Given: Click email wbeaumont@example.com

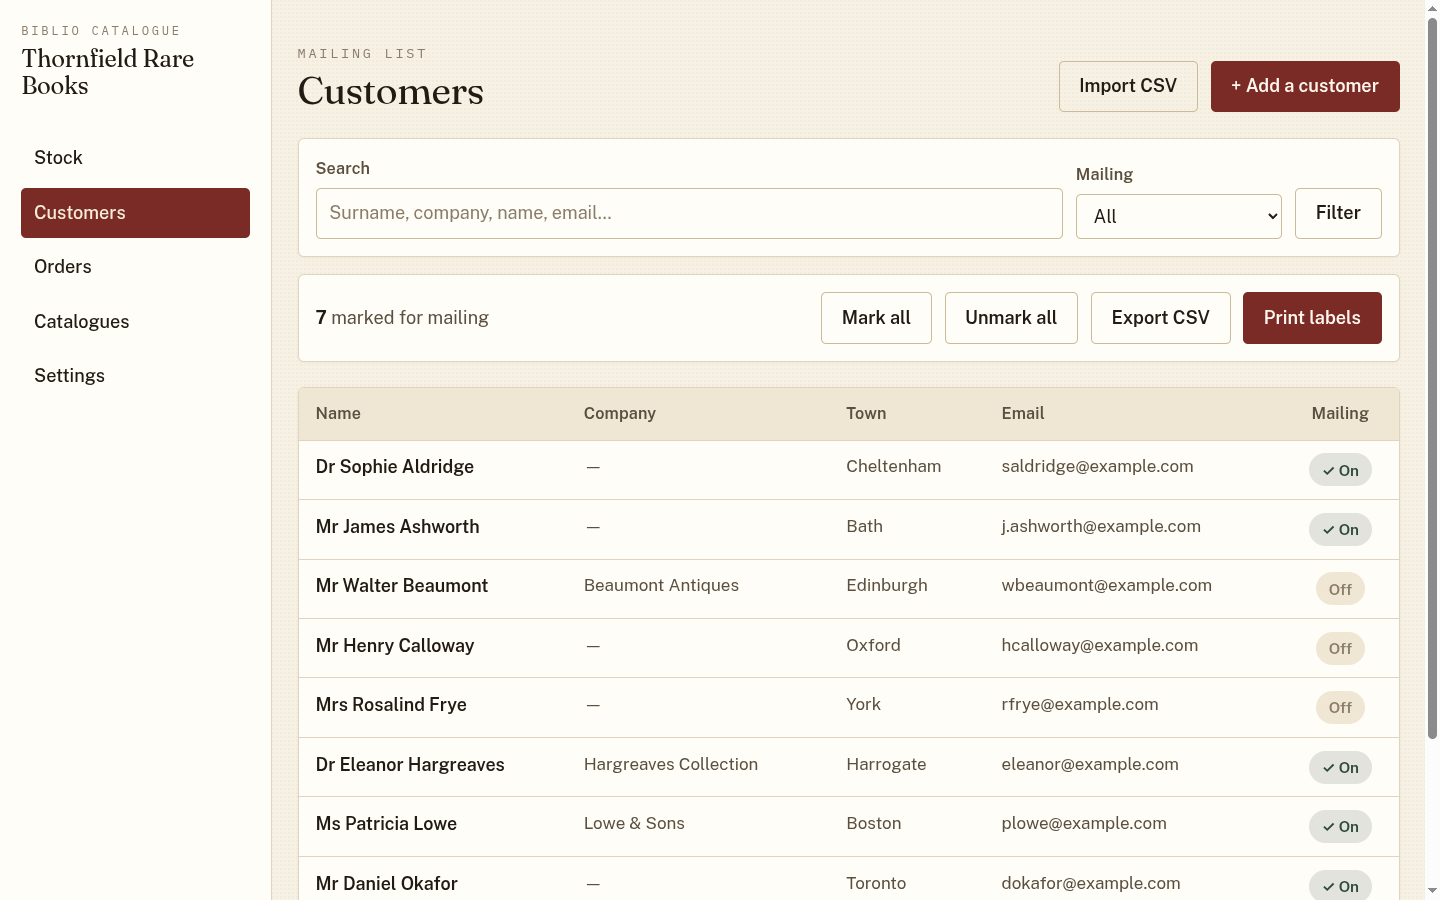Looking at the screenshot, I should [x=1107, y=586].
